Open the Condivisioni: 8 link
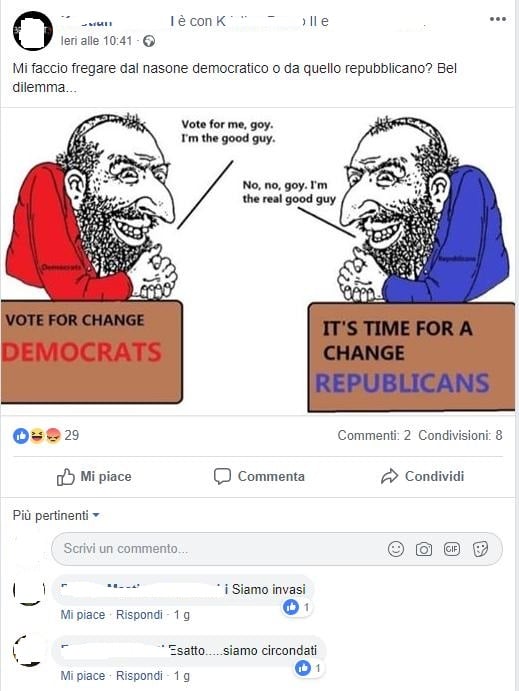 (460, 435)
